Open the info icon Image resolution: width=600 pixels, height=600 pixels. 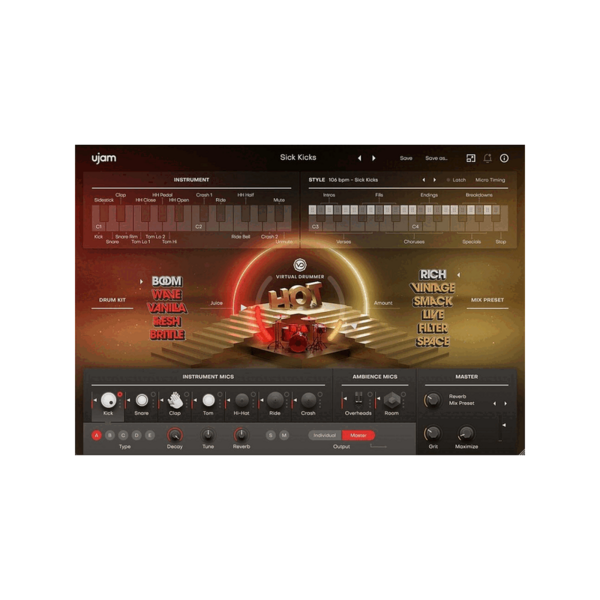(x=504, y=158)
